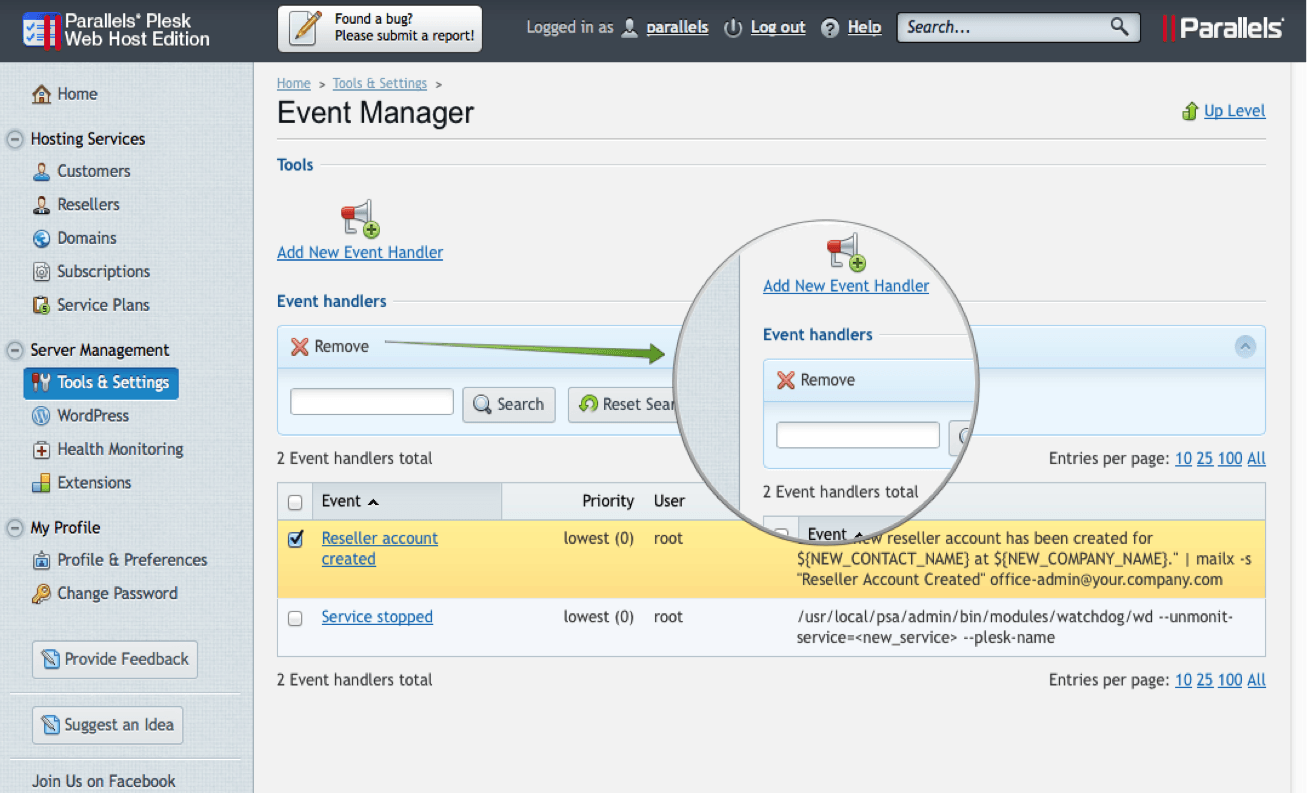Click the pencil bug report icon
The height and width of the screenshot is (794, 1307).
click(x=304, y=28)
